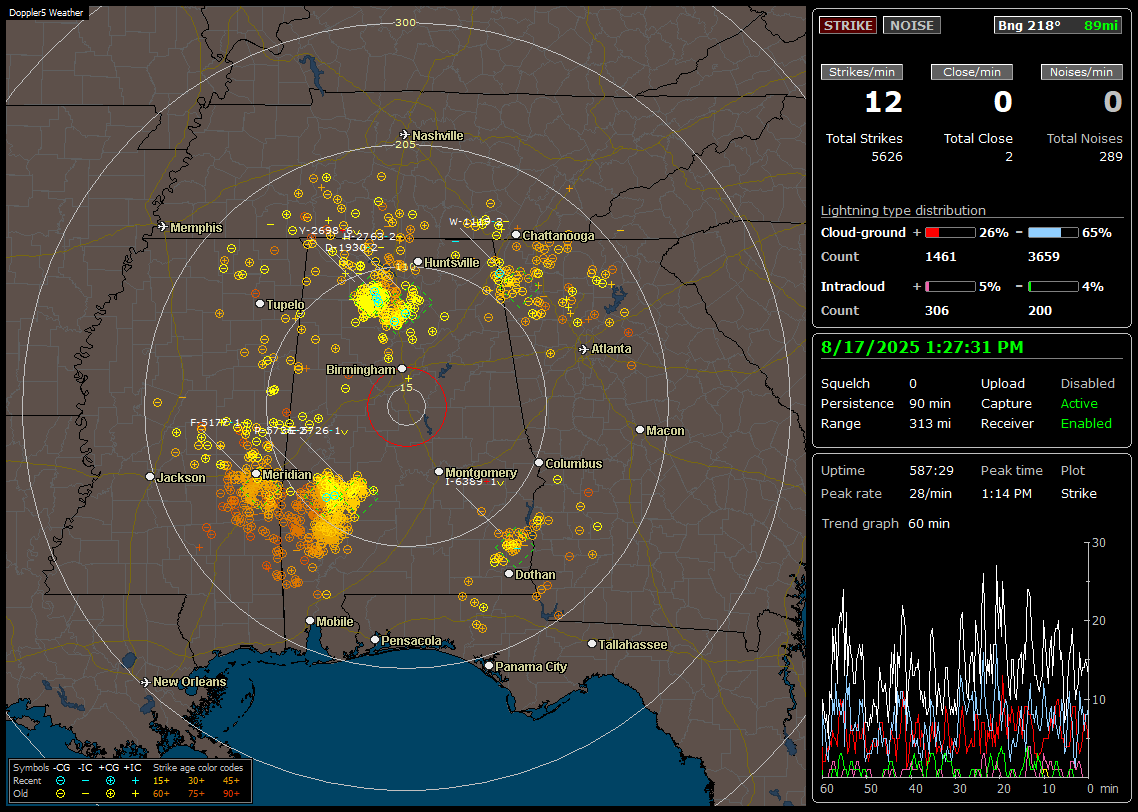1138x812 pixels.
Task: Click the Tupelo city dot marker
Action: pyautogui.click(x=260, y=303)
